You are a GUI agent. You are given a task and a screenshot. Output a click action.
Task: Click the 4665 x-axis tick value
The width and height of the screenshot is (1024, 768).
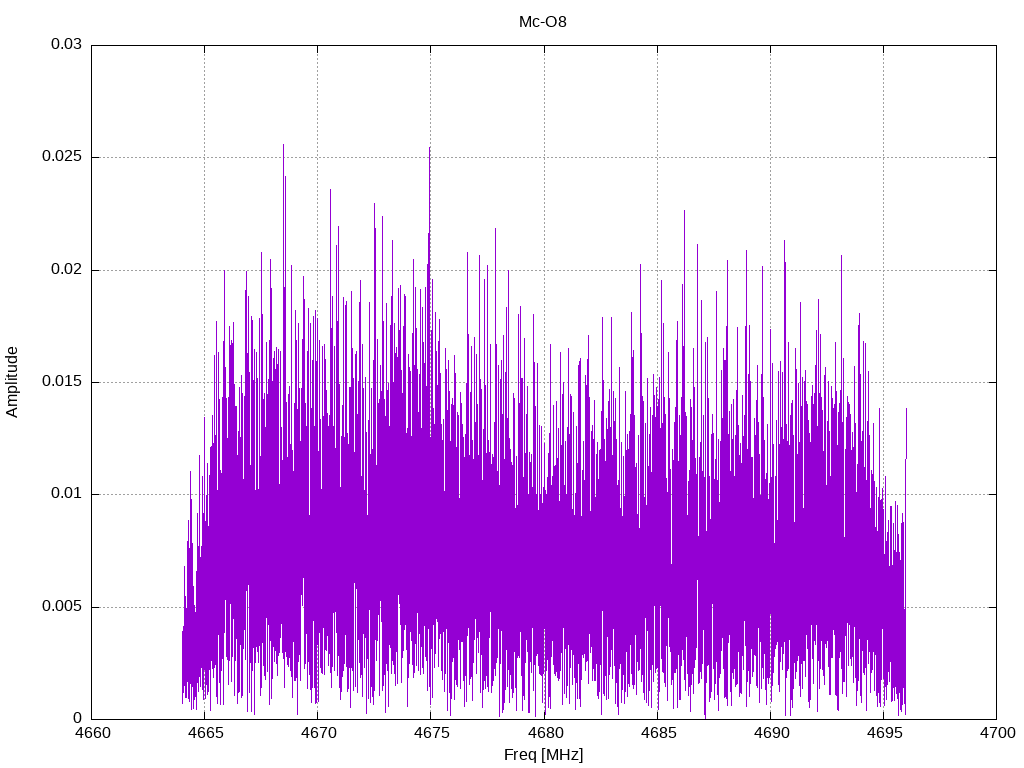click(x=205, y=733)
